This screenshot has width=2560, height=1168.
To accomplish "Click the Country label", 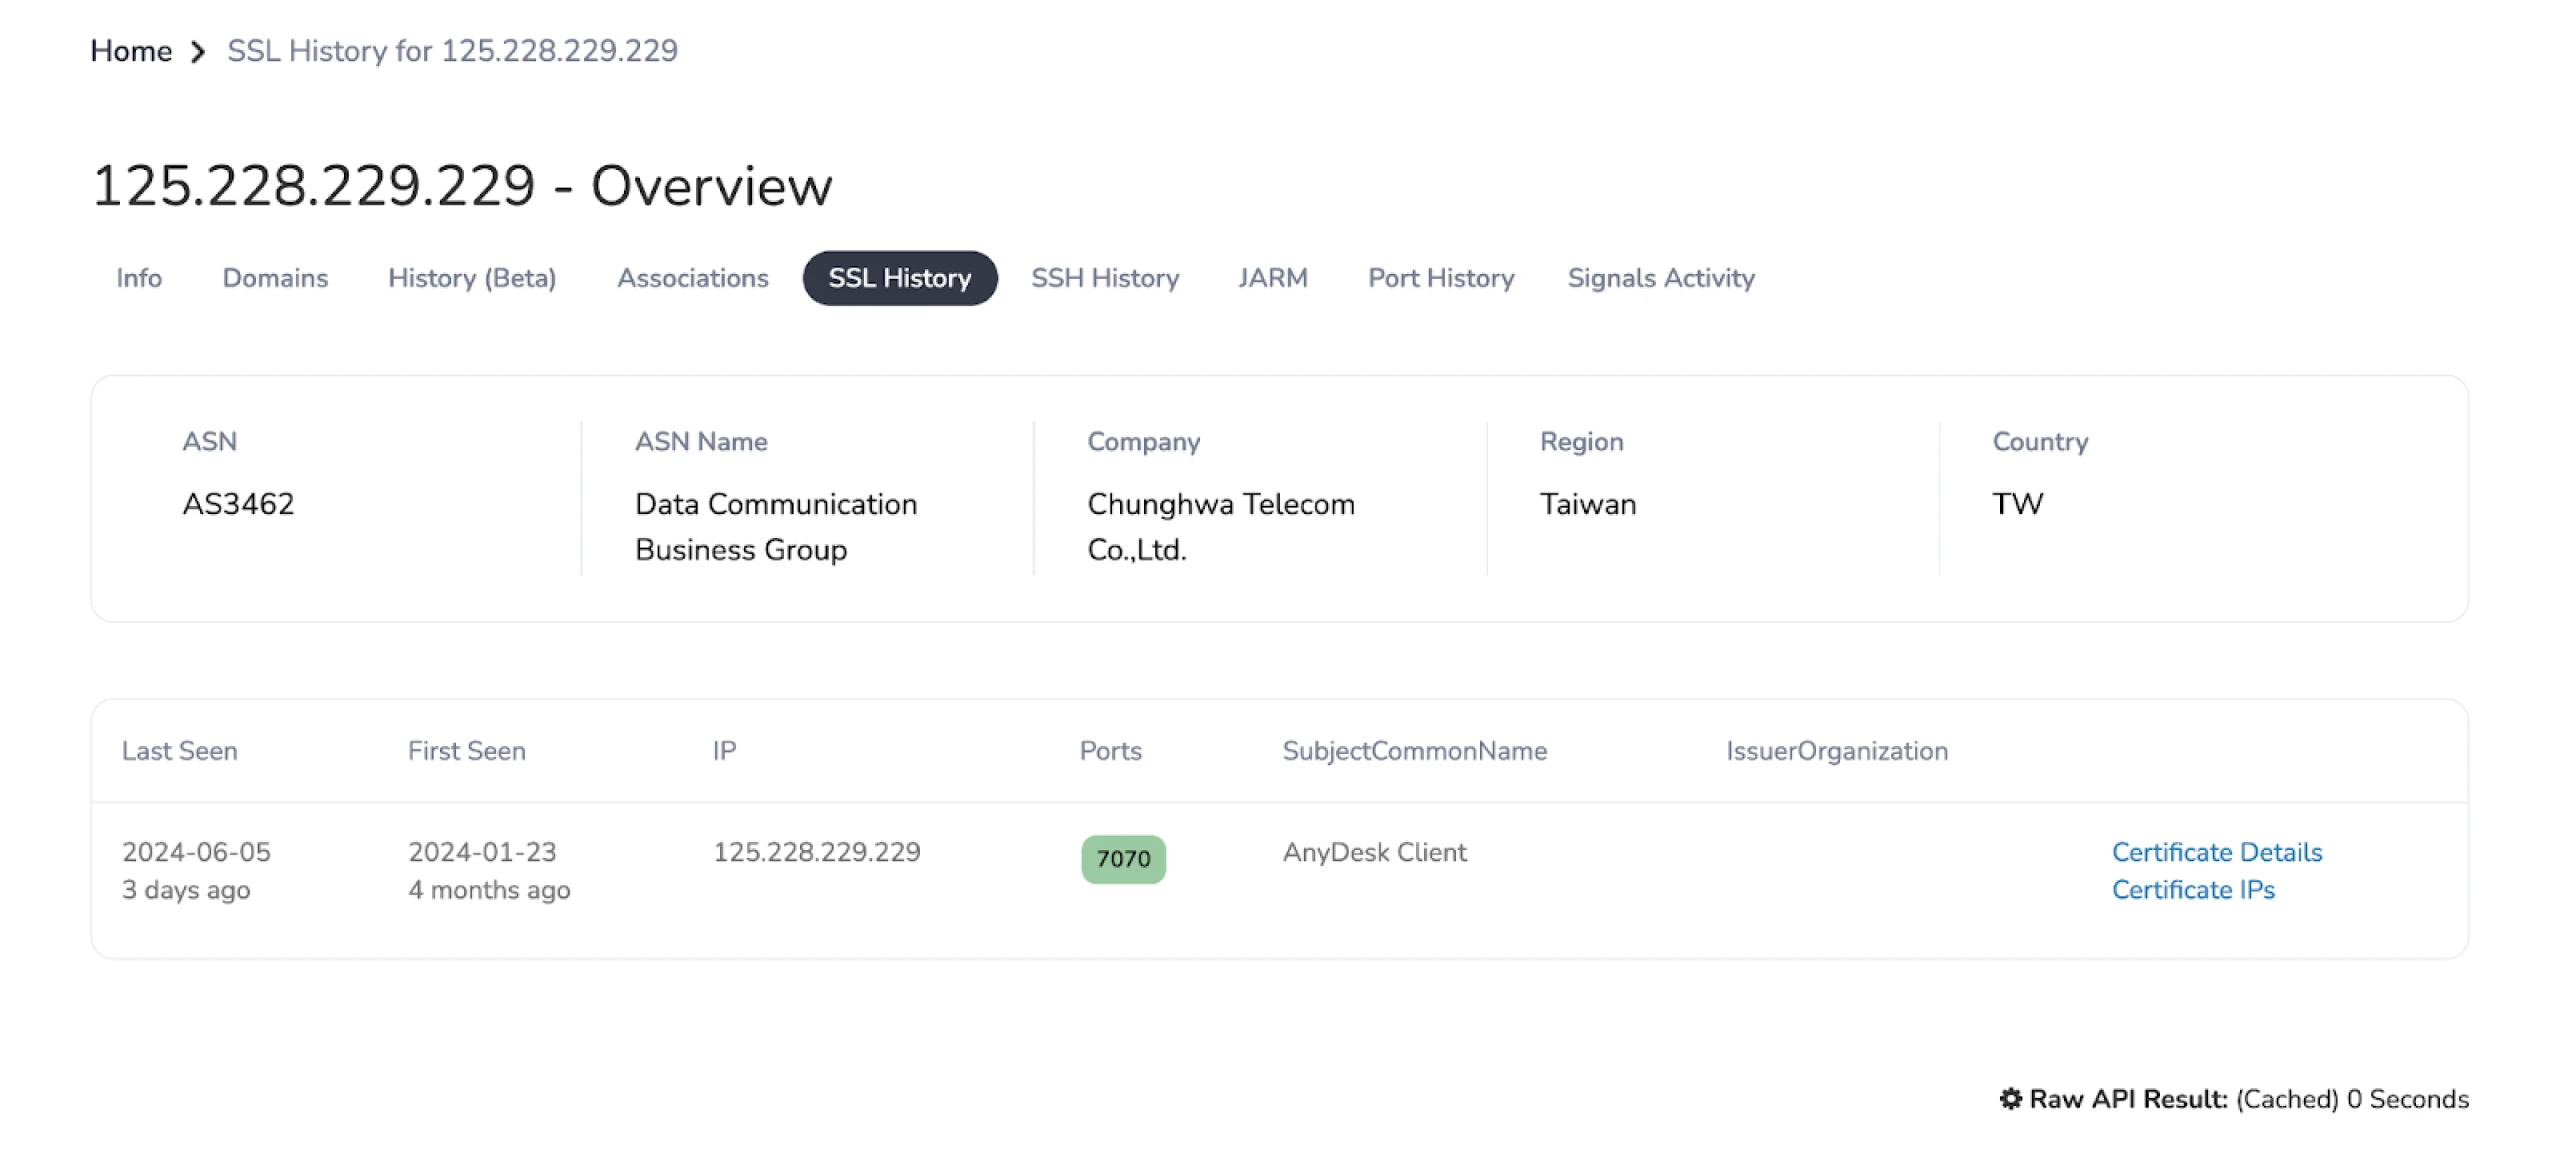I will click(x=2040, y=442).
